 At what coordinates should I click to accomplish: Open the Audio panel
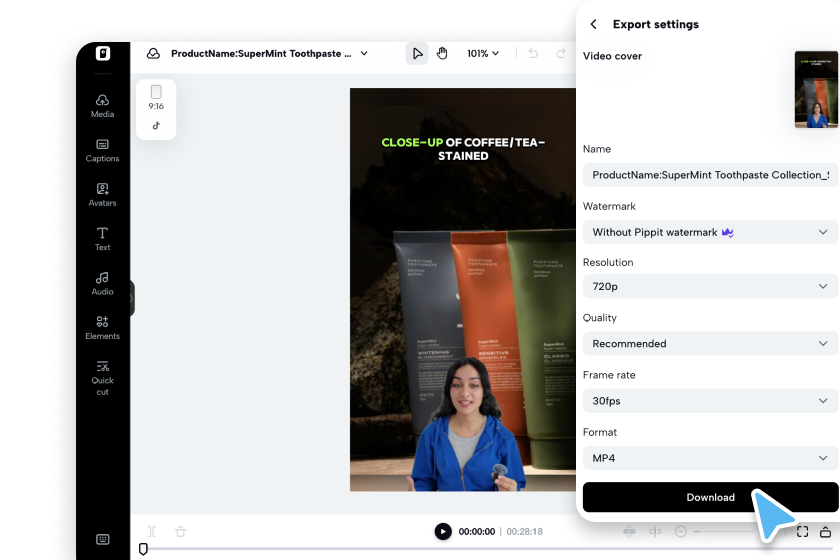pyautogui.click(x=102, y=283)
